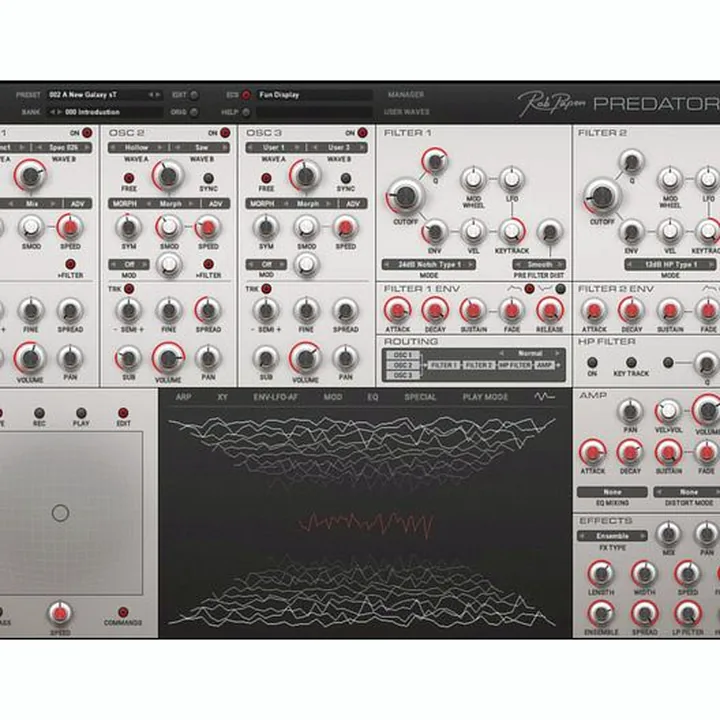Screen dimensions: 720x720
Task: Toggle XY COMMANDS LED
Action: click(123, 612)
